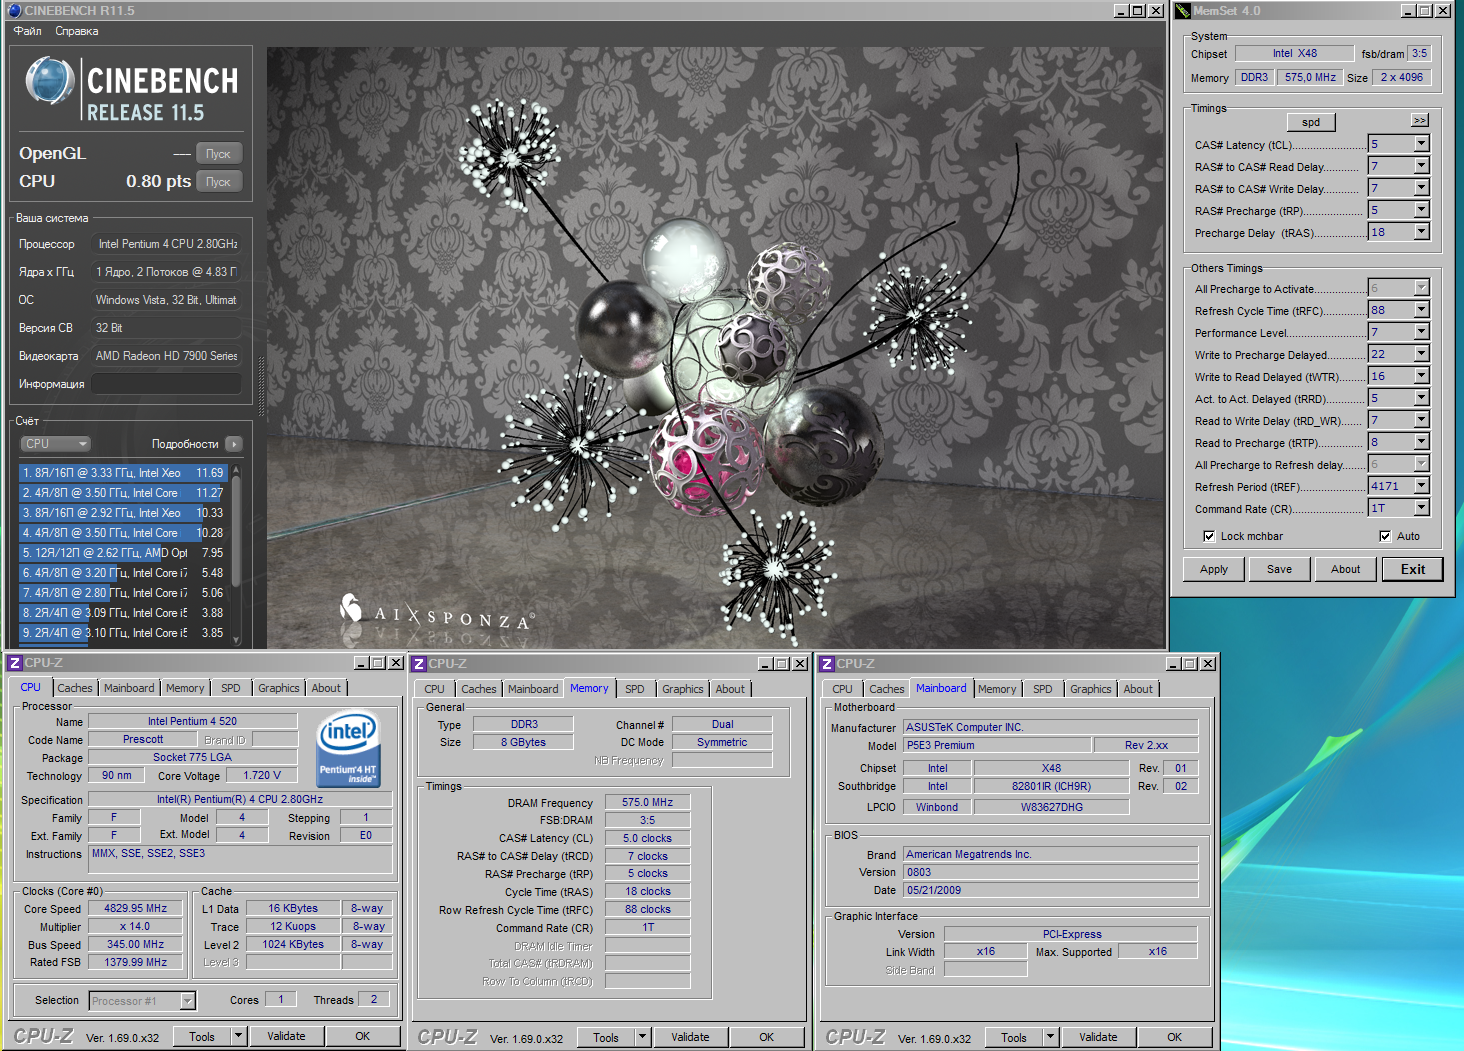Select ranking row 5 AMD Opt 7.95

pyautogui.click(x=124, y=553)
